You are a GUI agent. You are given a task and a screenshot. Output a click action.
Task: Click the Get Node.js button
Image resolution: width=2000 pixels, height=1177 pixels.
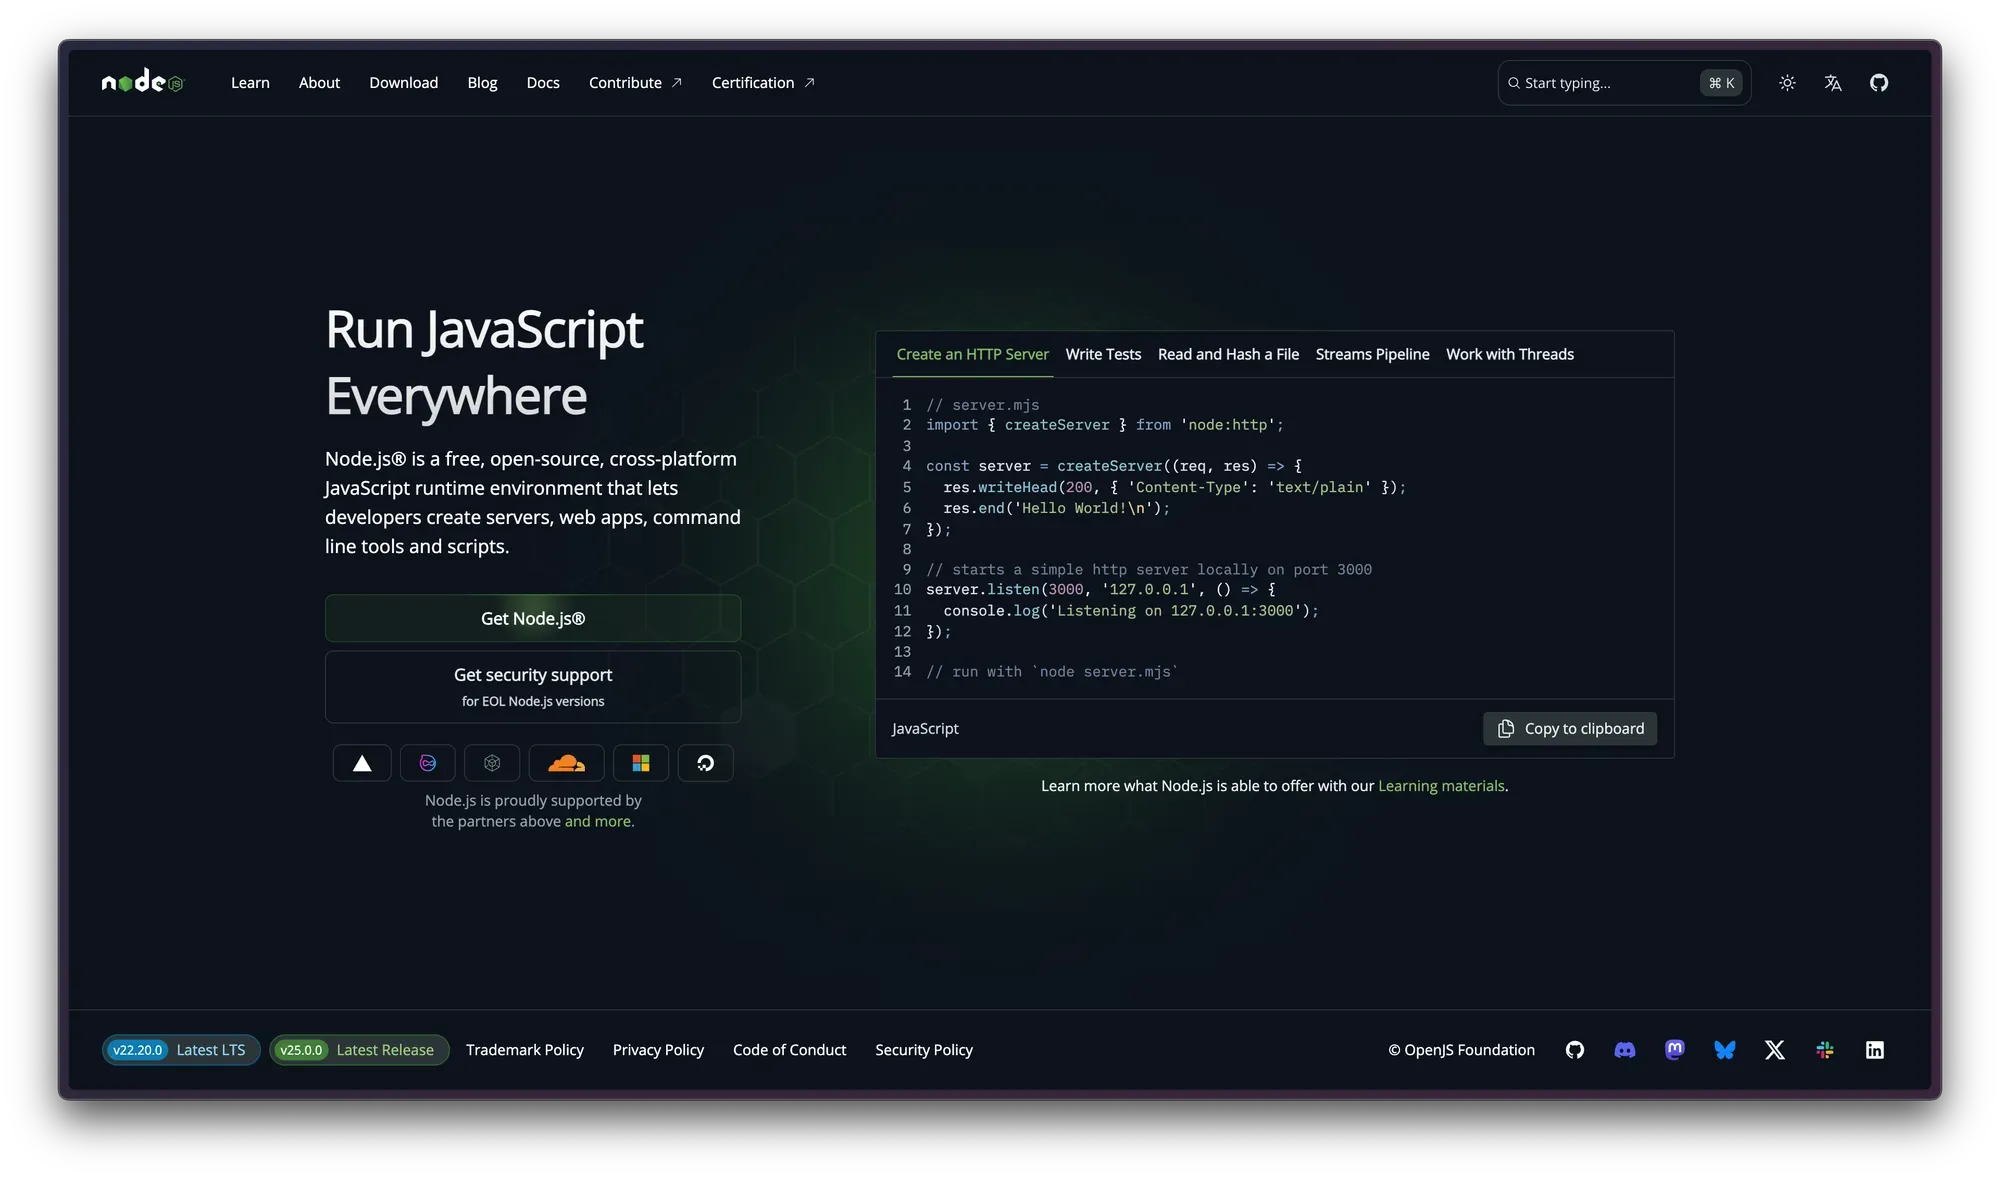(532, 618)
